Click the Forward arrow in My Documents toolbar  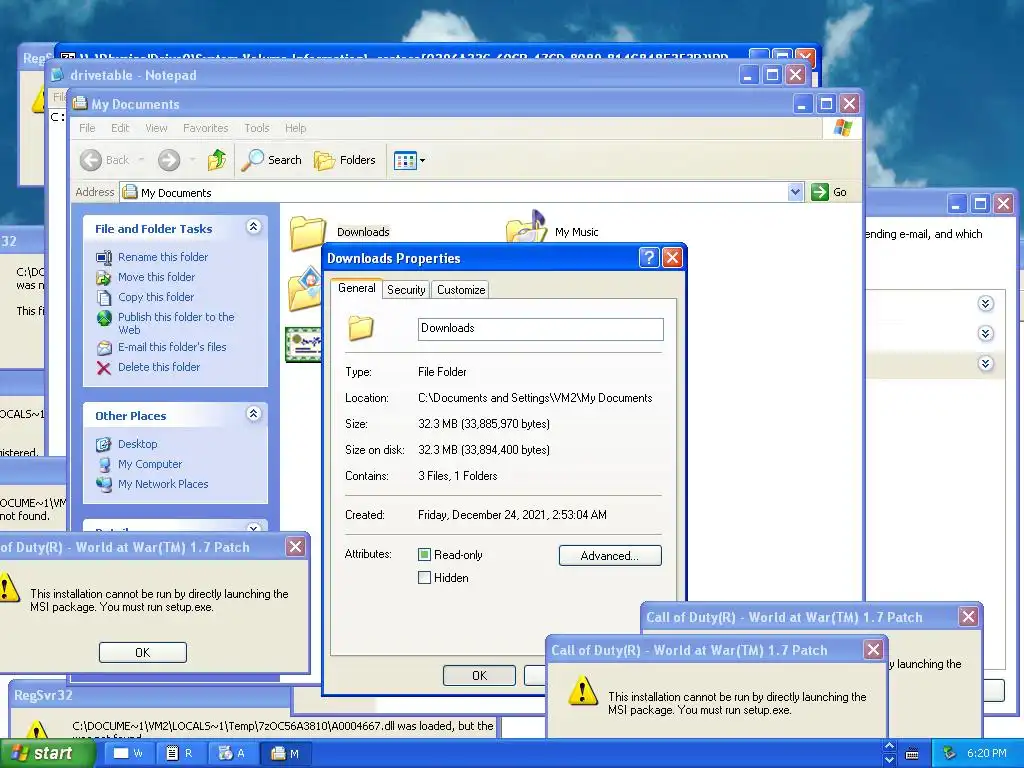pos(168,160)
